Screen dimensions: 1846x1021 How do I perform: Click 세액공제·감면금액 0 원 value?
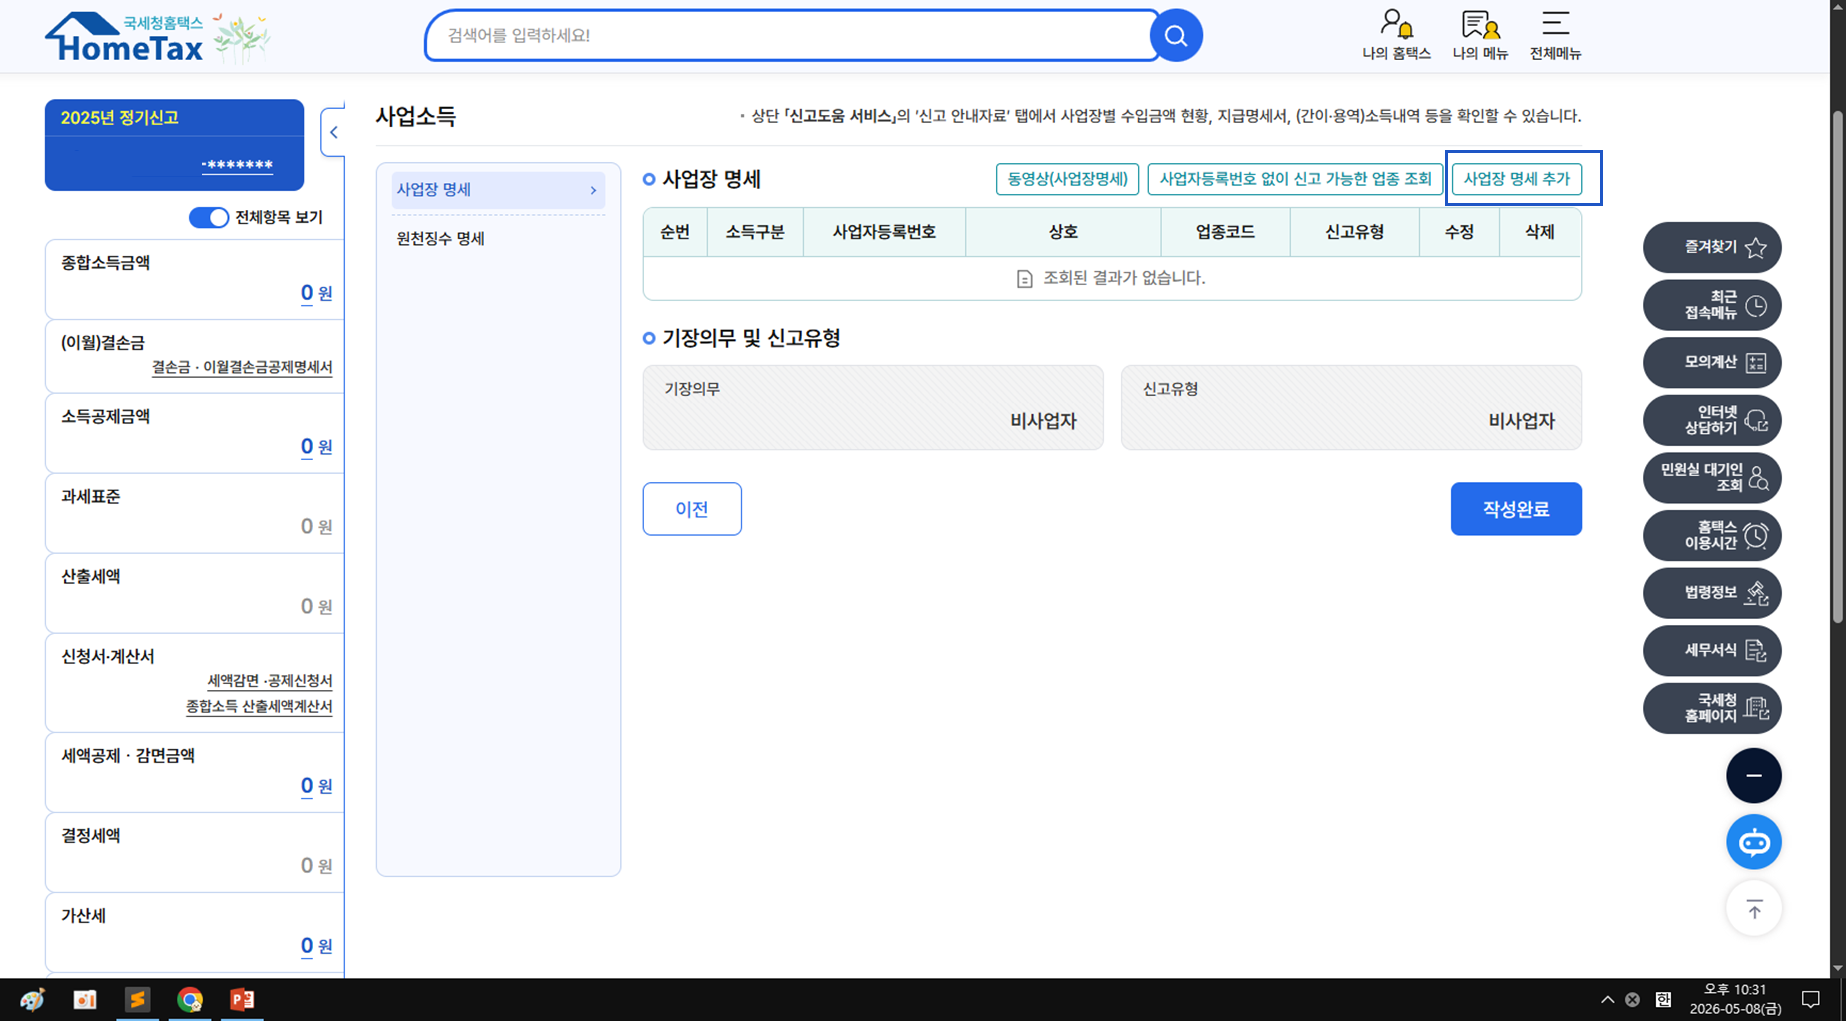coord(316,786)
